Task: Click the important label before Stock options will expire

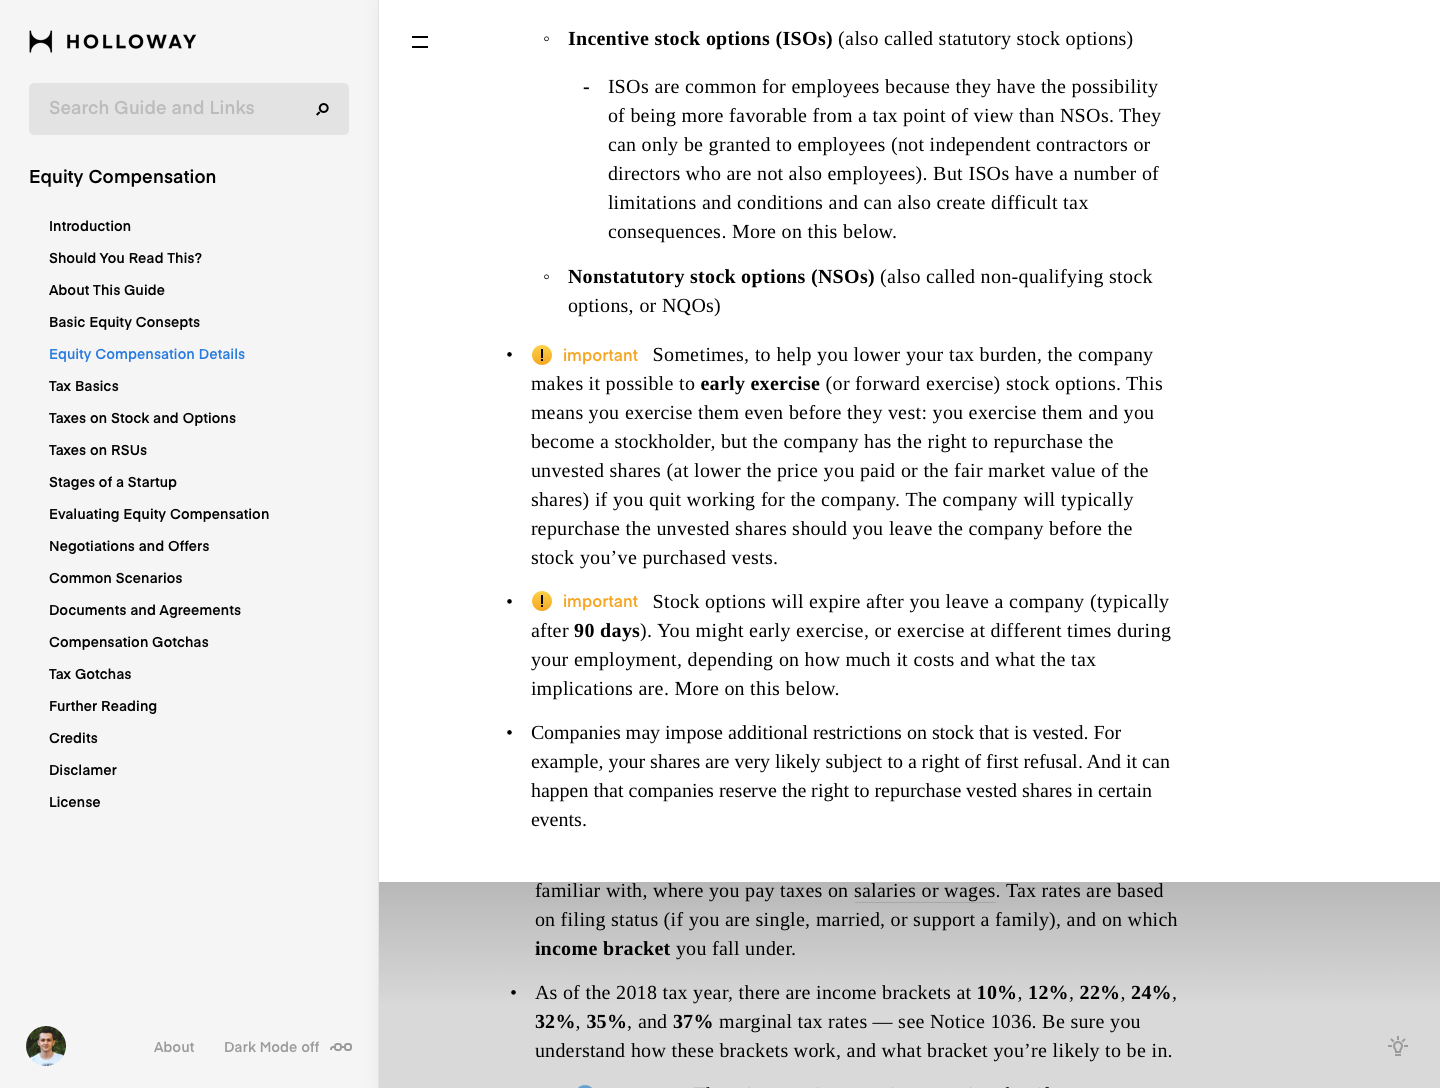Action: [x=600, y=601]
